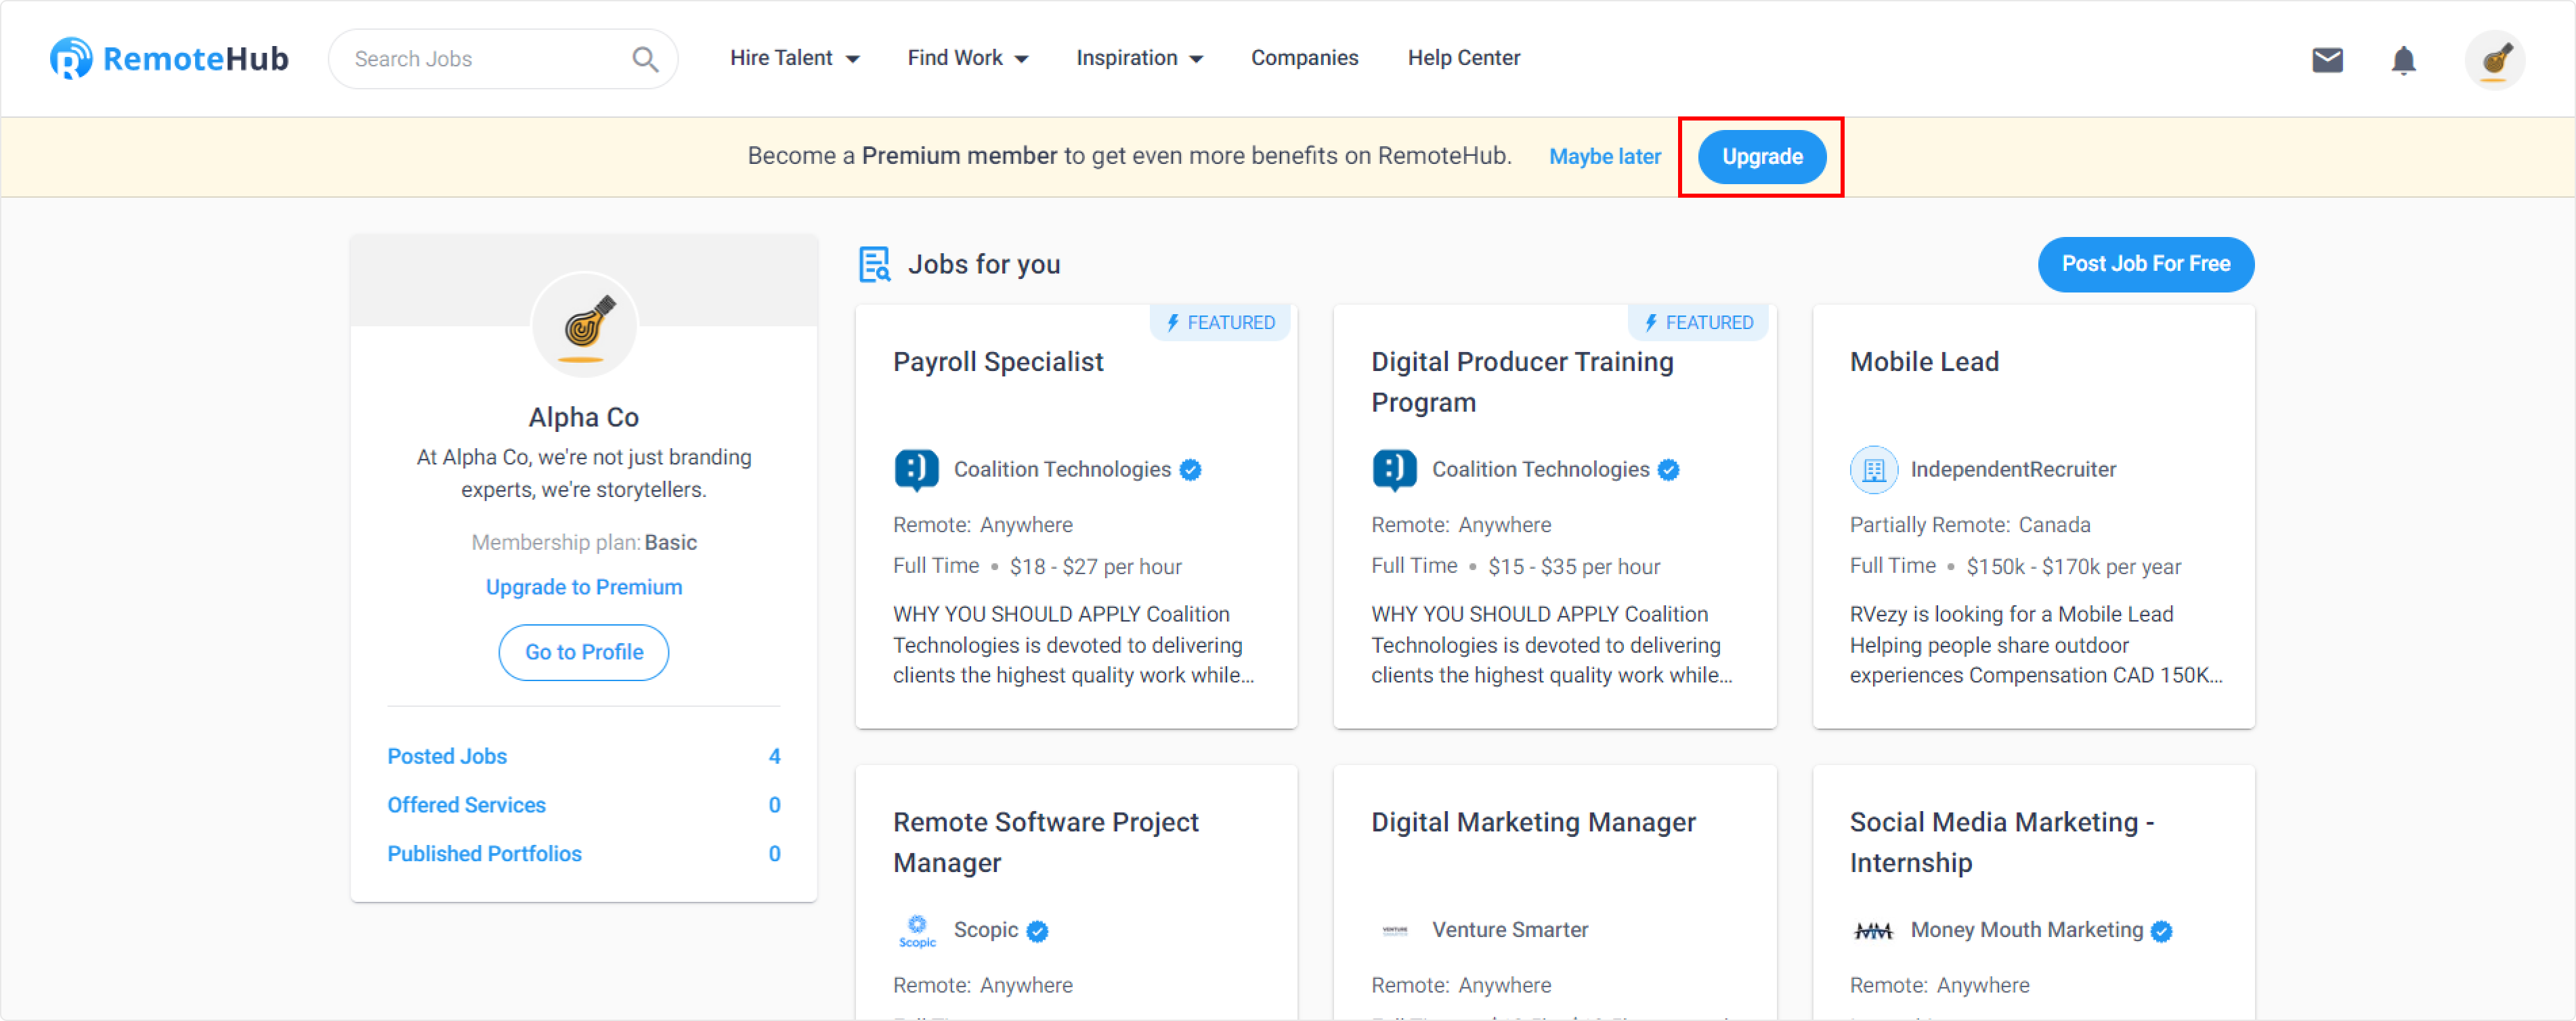Open the user avatar menu in header

pyautogui.click(x=2494, y=60)
